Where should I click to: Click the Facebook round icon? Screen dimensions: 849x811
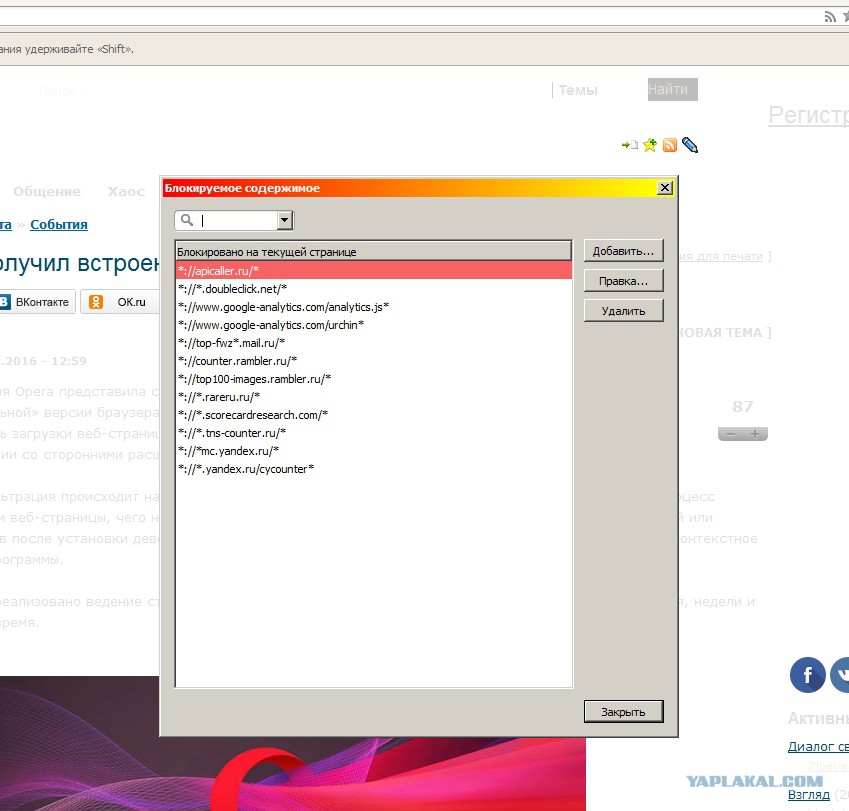click(x=807, y=675)
